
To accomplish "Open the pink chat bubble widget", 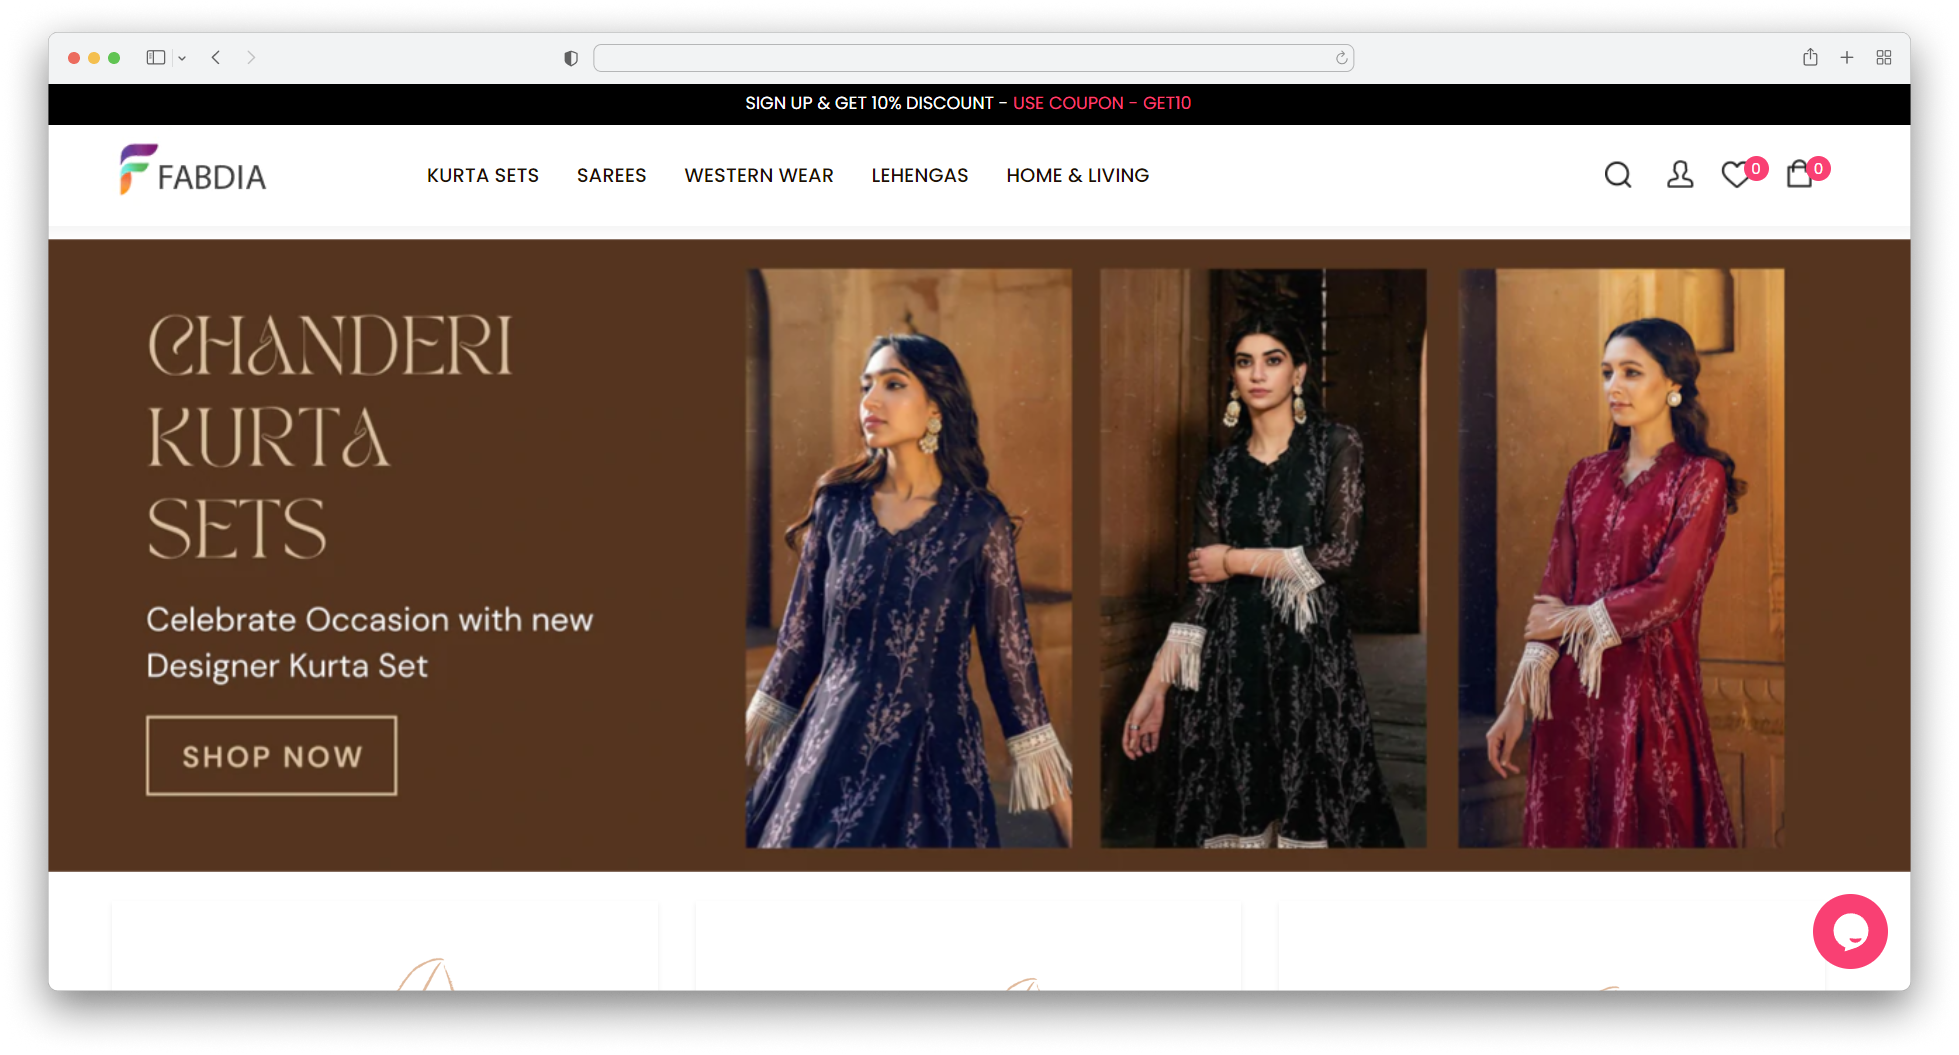I will (1849, 931).
